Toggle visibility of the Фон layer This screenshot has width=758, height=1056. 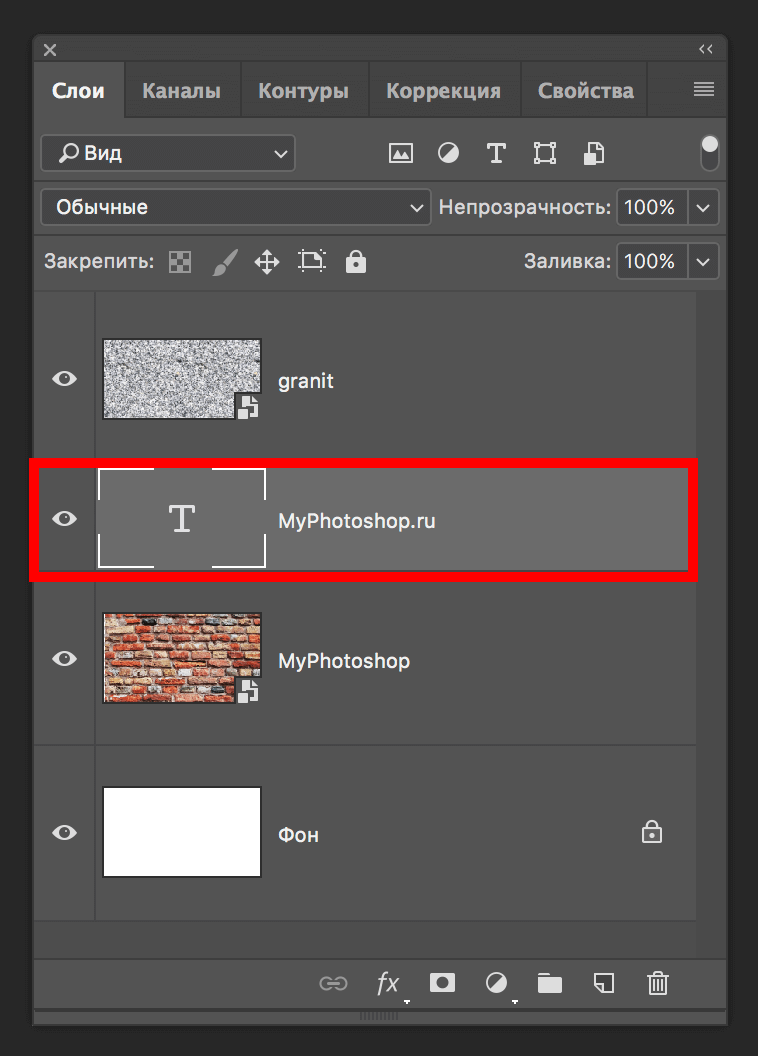tap(64, 832)
